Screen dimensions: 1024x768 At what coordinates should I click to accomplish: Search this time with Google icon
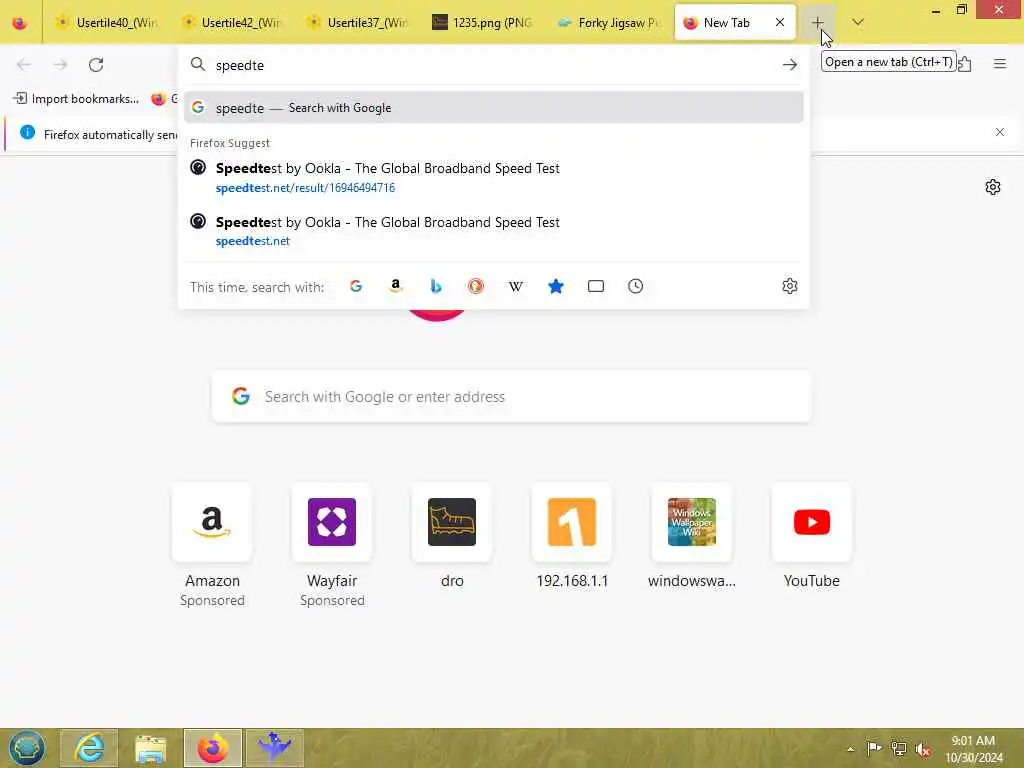(356, 287)
